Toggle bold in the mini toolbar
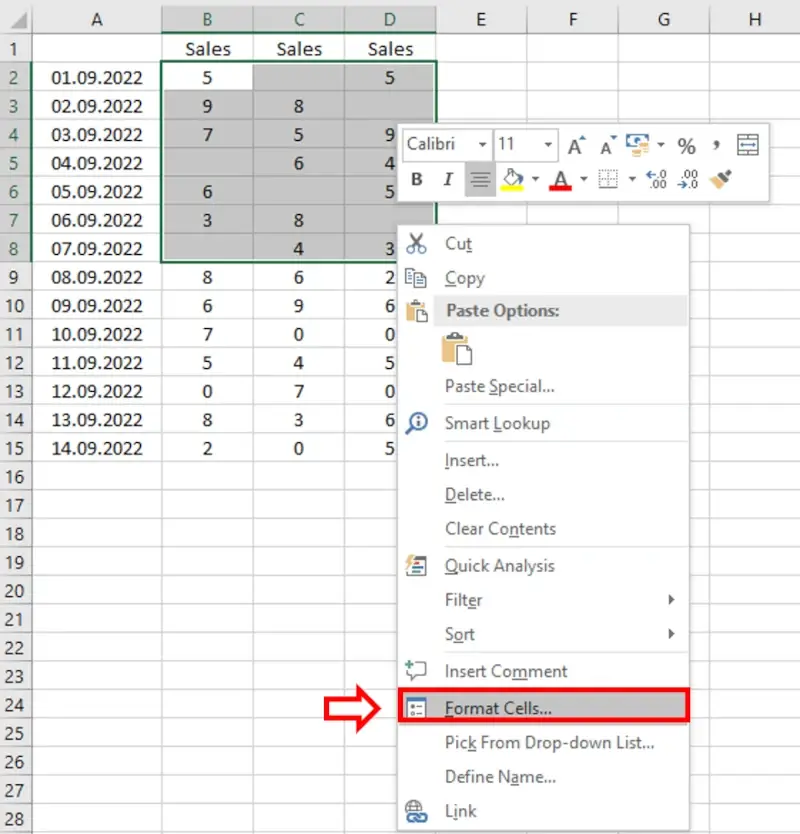800x834 pixels. [x=417, y=180]
